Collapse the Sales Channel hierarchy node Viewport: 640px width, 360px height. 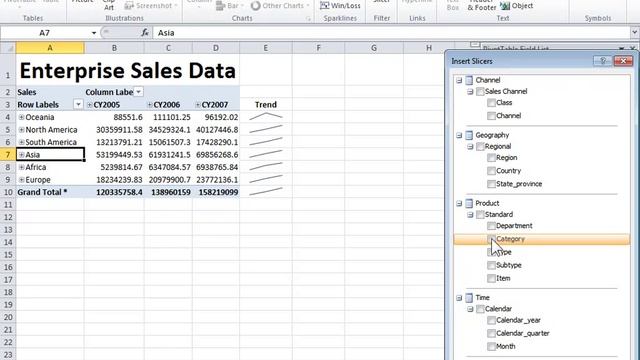pyautogui.click(x=470, y=91)
